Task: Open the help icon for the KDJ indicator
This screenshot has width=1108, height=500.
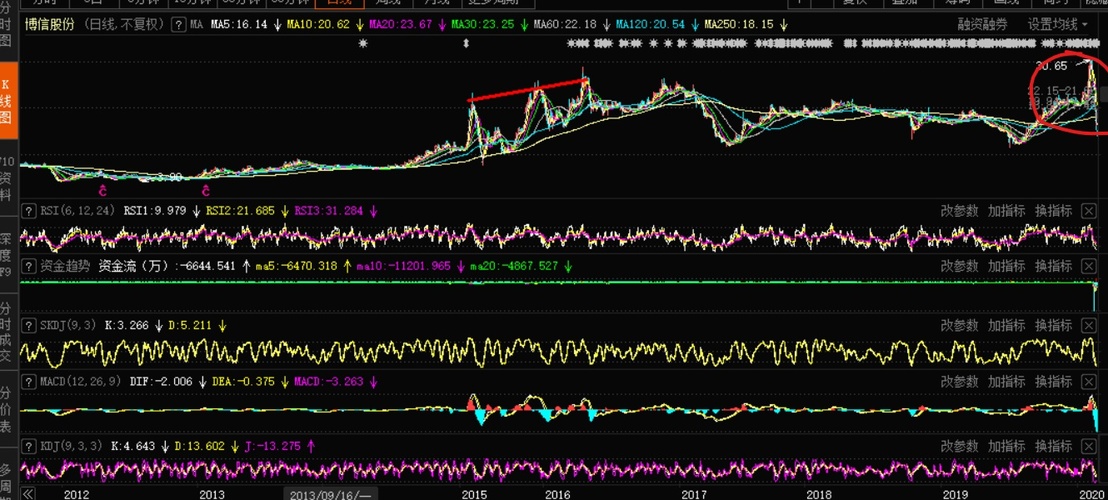Action: (x=29, y=446)
